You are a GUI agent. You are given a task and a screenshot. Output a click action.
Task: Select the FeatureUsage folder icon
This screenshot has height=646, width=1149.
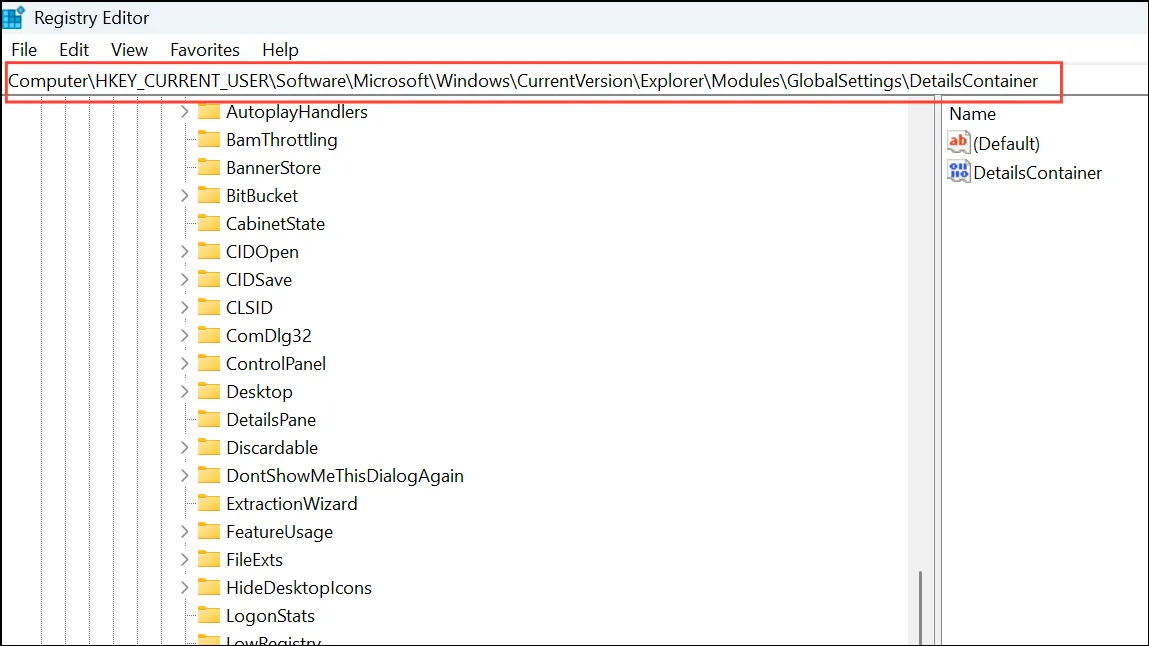209,531
